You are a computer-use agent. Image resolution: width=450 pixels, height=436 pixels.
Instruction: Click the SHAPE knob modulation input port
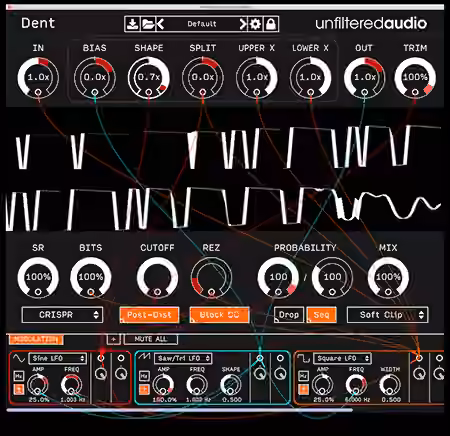149,92
